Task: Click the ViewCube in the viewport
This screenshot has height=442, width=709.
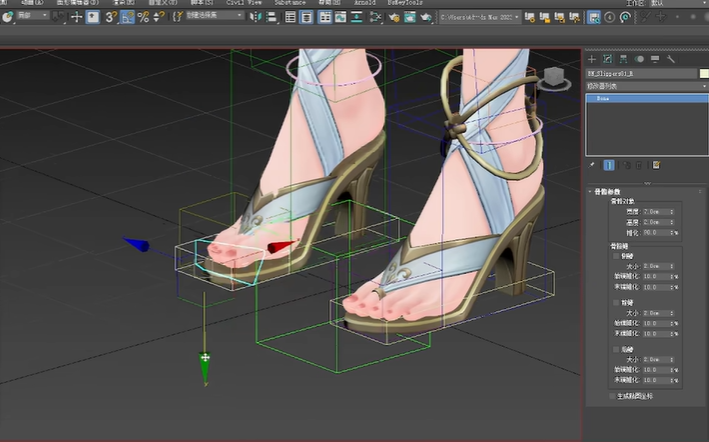Action: tap(553, 78)
